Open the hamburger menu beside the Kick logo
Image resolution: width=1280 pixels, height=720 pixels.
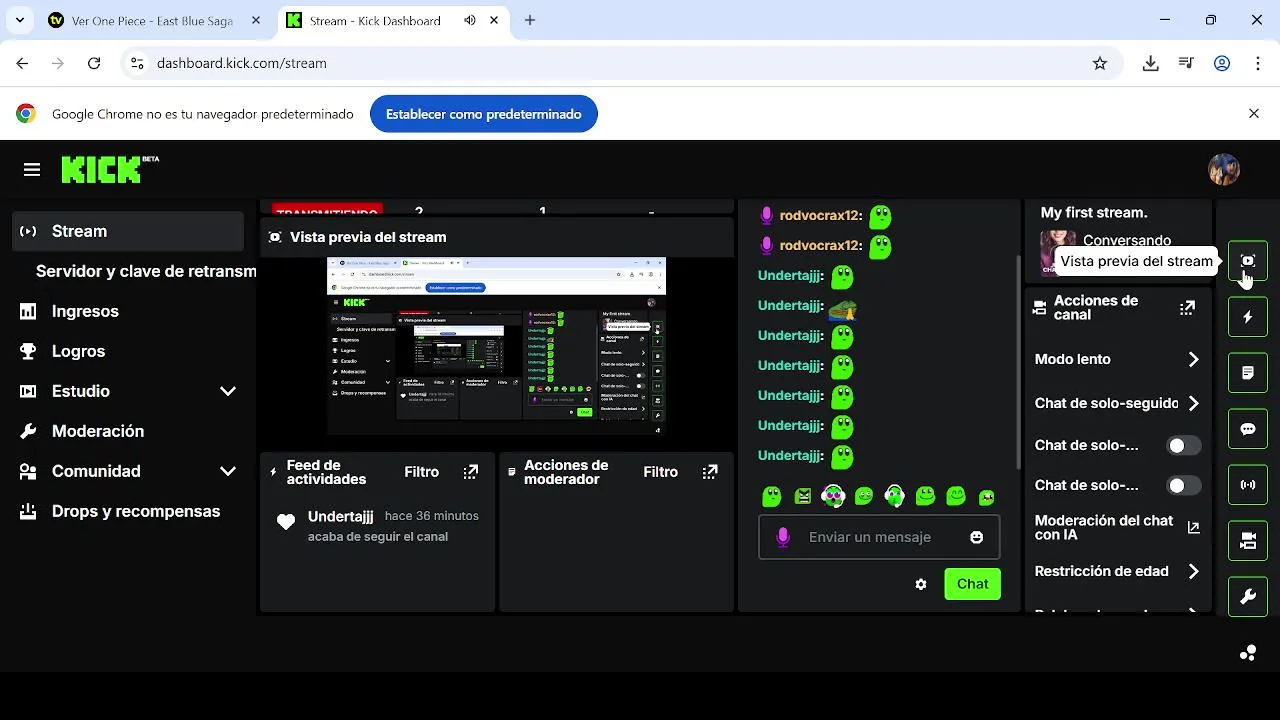click(x=32, y=170)
